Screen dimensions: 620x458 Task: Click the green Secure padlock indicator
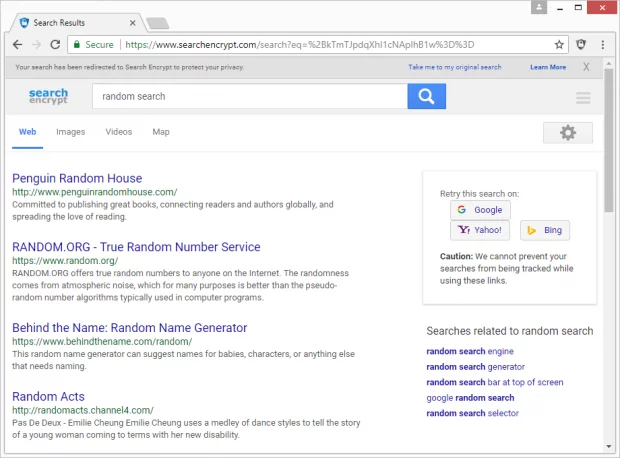click(94, 45)
